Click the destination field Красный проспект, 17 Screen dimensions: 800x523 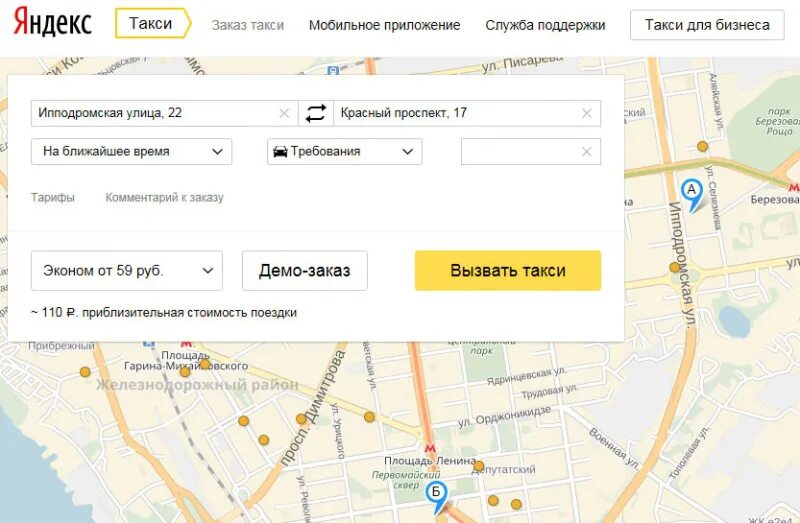pyautogui.click(x=467, y=113)
